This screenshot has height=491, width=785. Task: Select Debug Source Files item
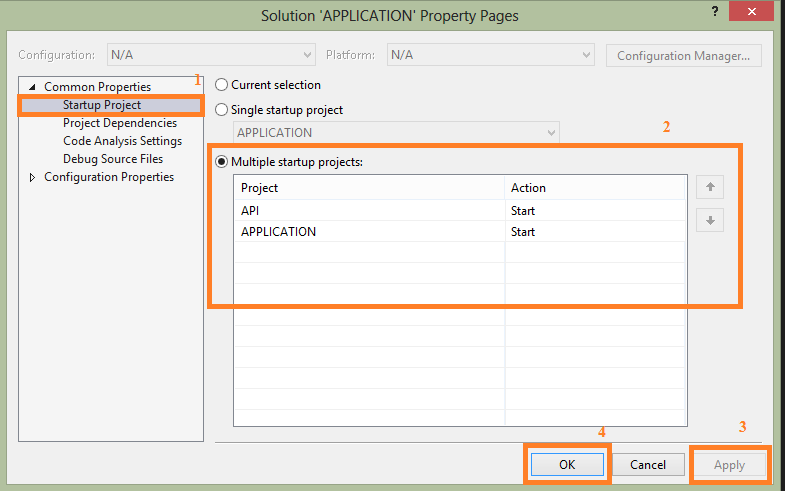coord(112,159)
